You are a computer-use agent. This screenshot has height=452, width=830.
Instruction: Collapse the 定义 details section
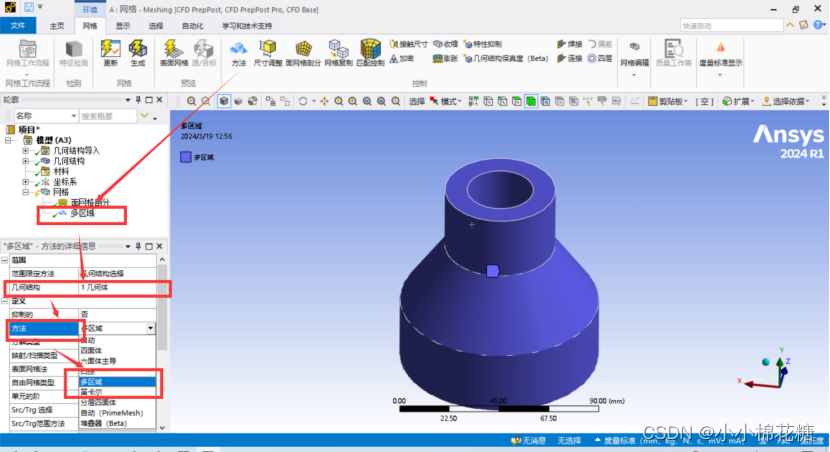(x=5, y=301)
